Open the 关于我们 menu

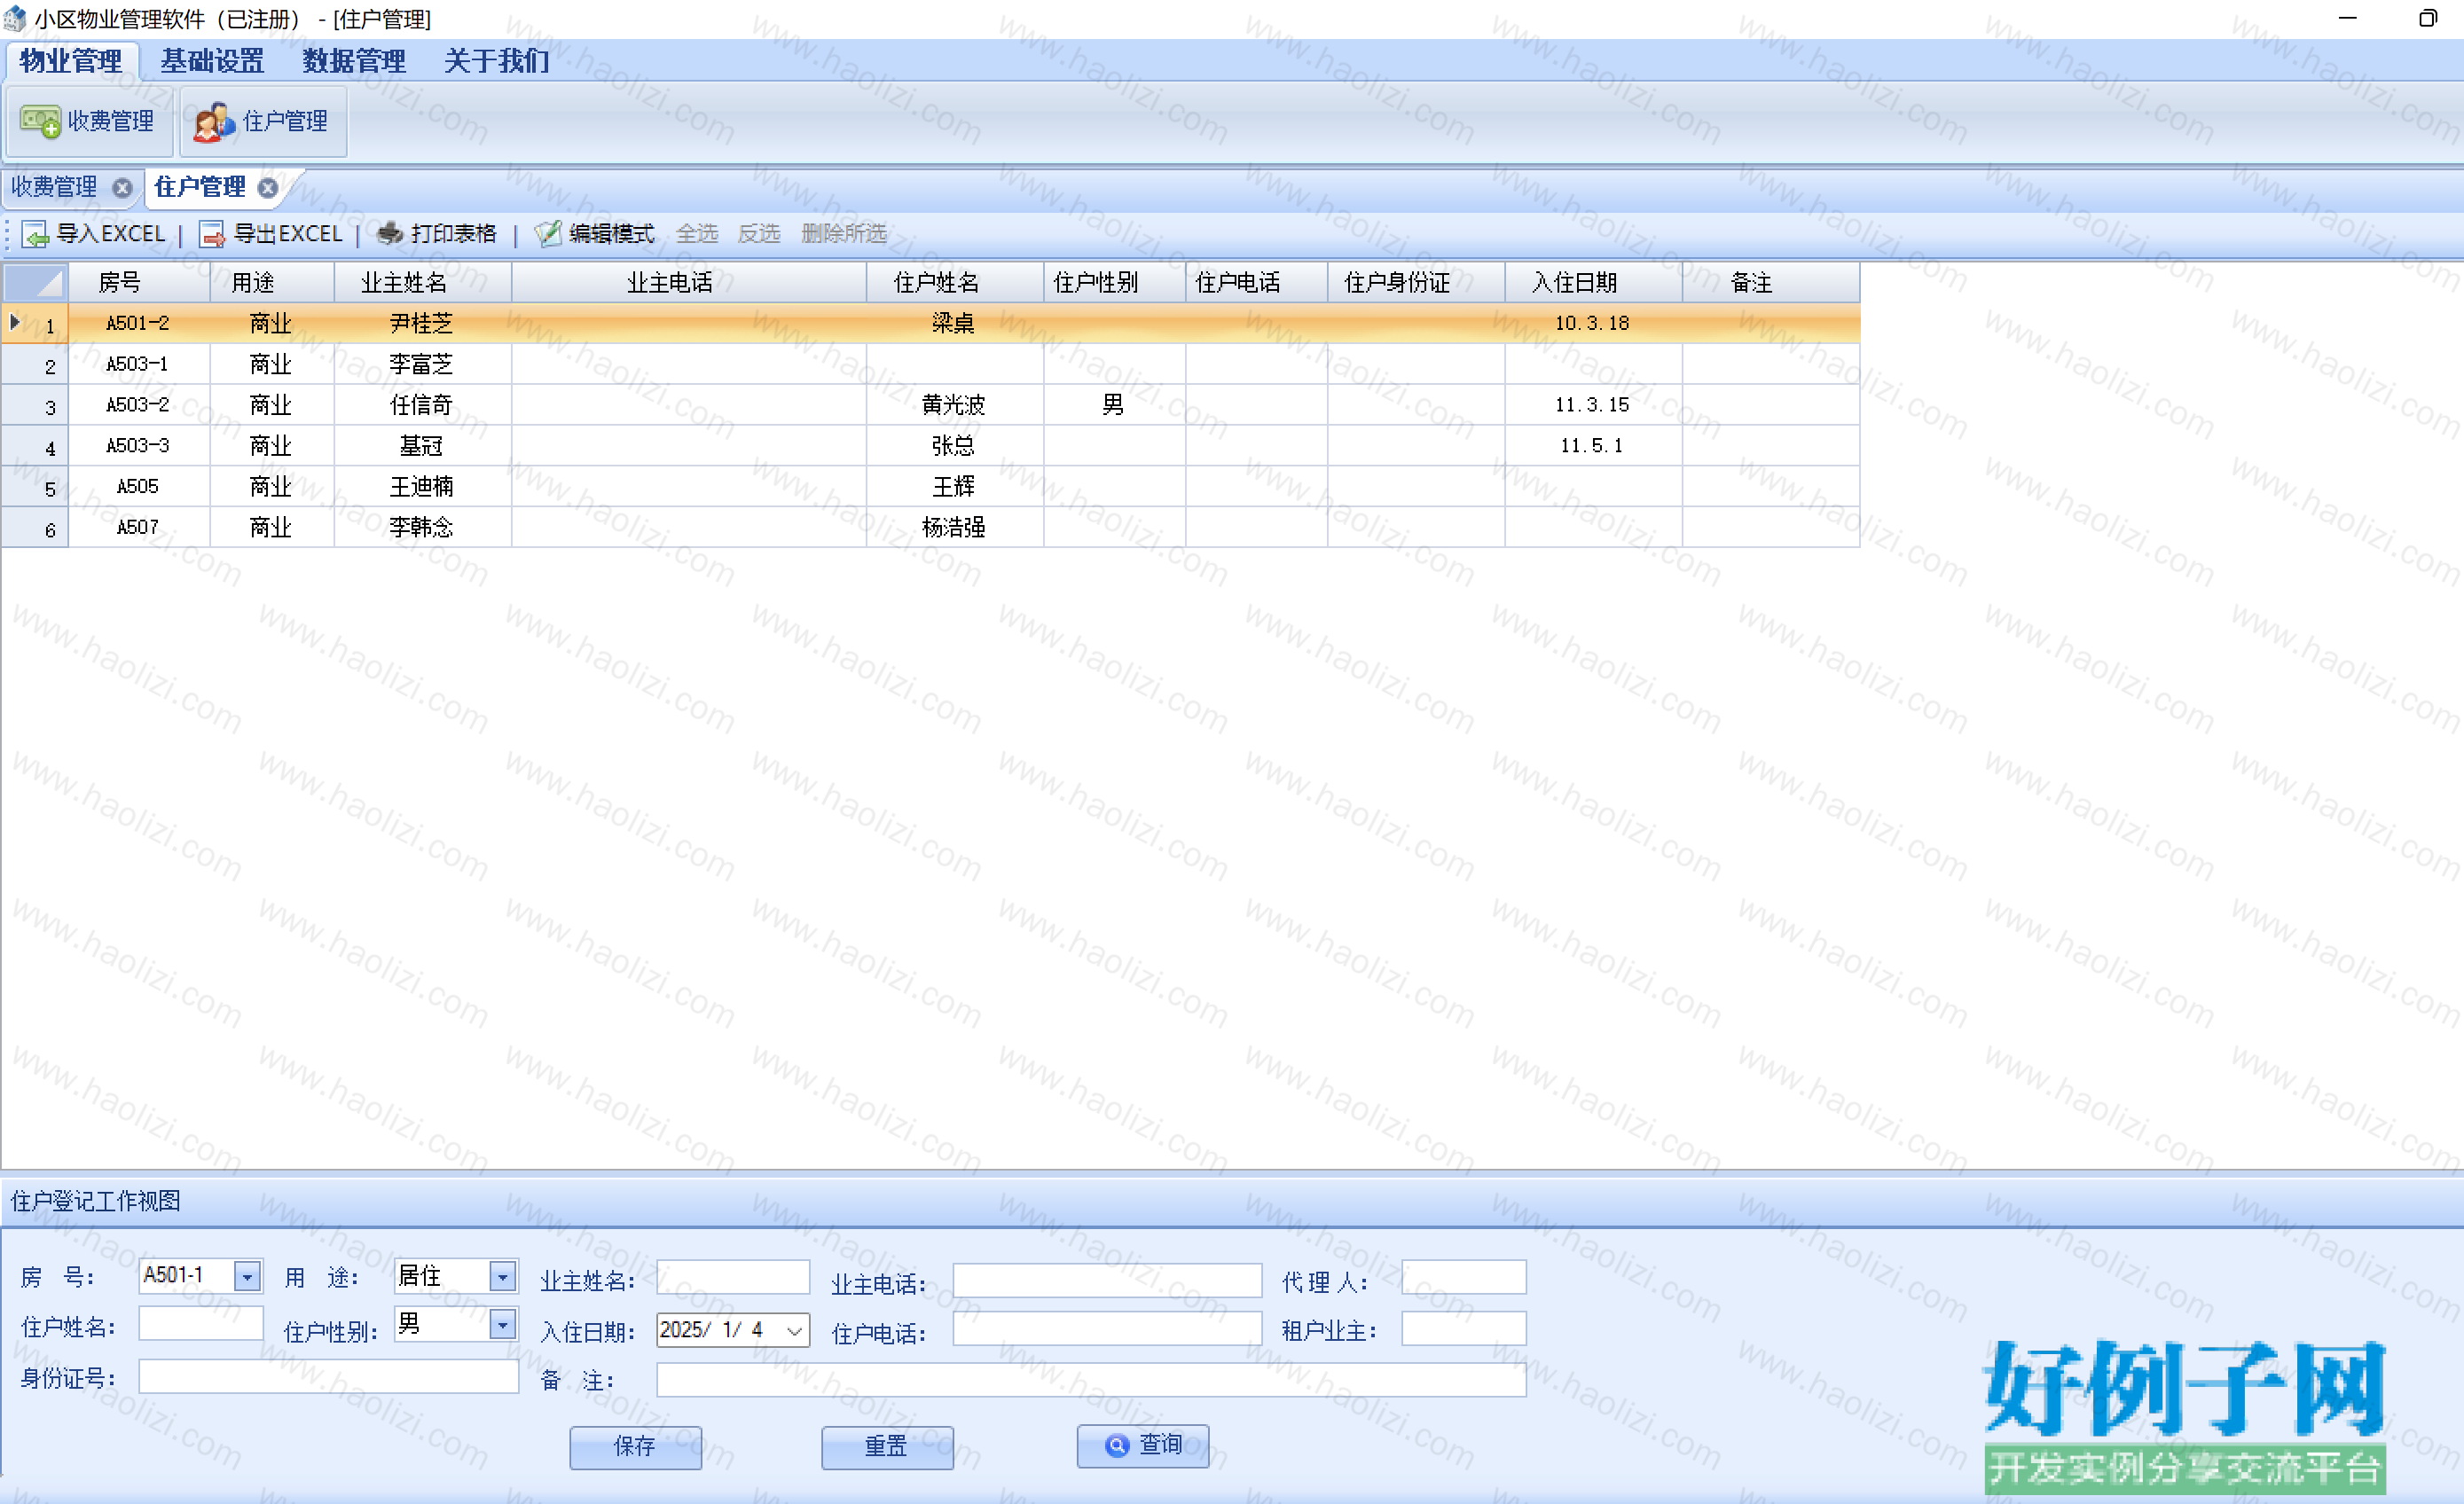[496, 61]
